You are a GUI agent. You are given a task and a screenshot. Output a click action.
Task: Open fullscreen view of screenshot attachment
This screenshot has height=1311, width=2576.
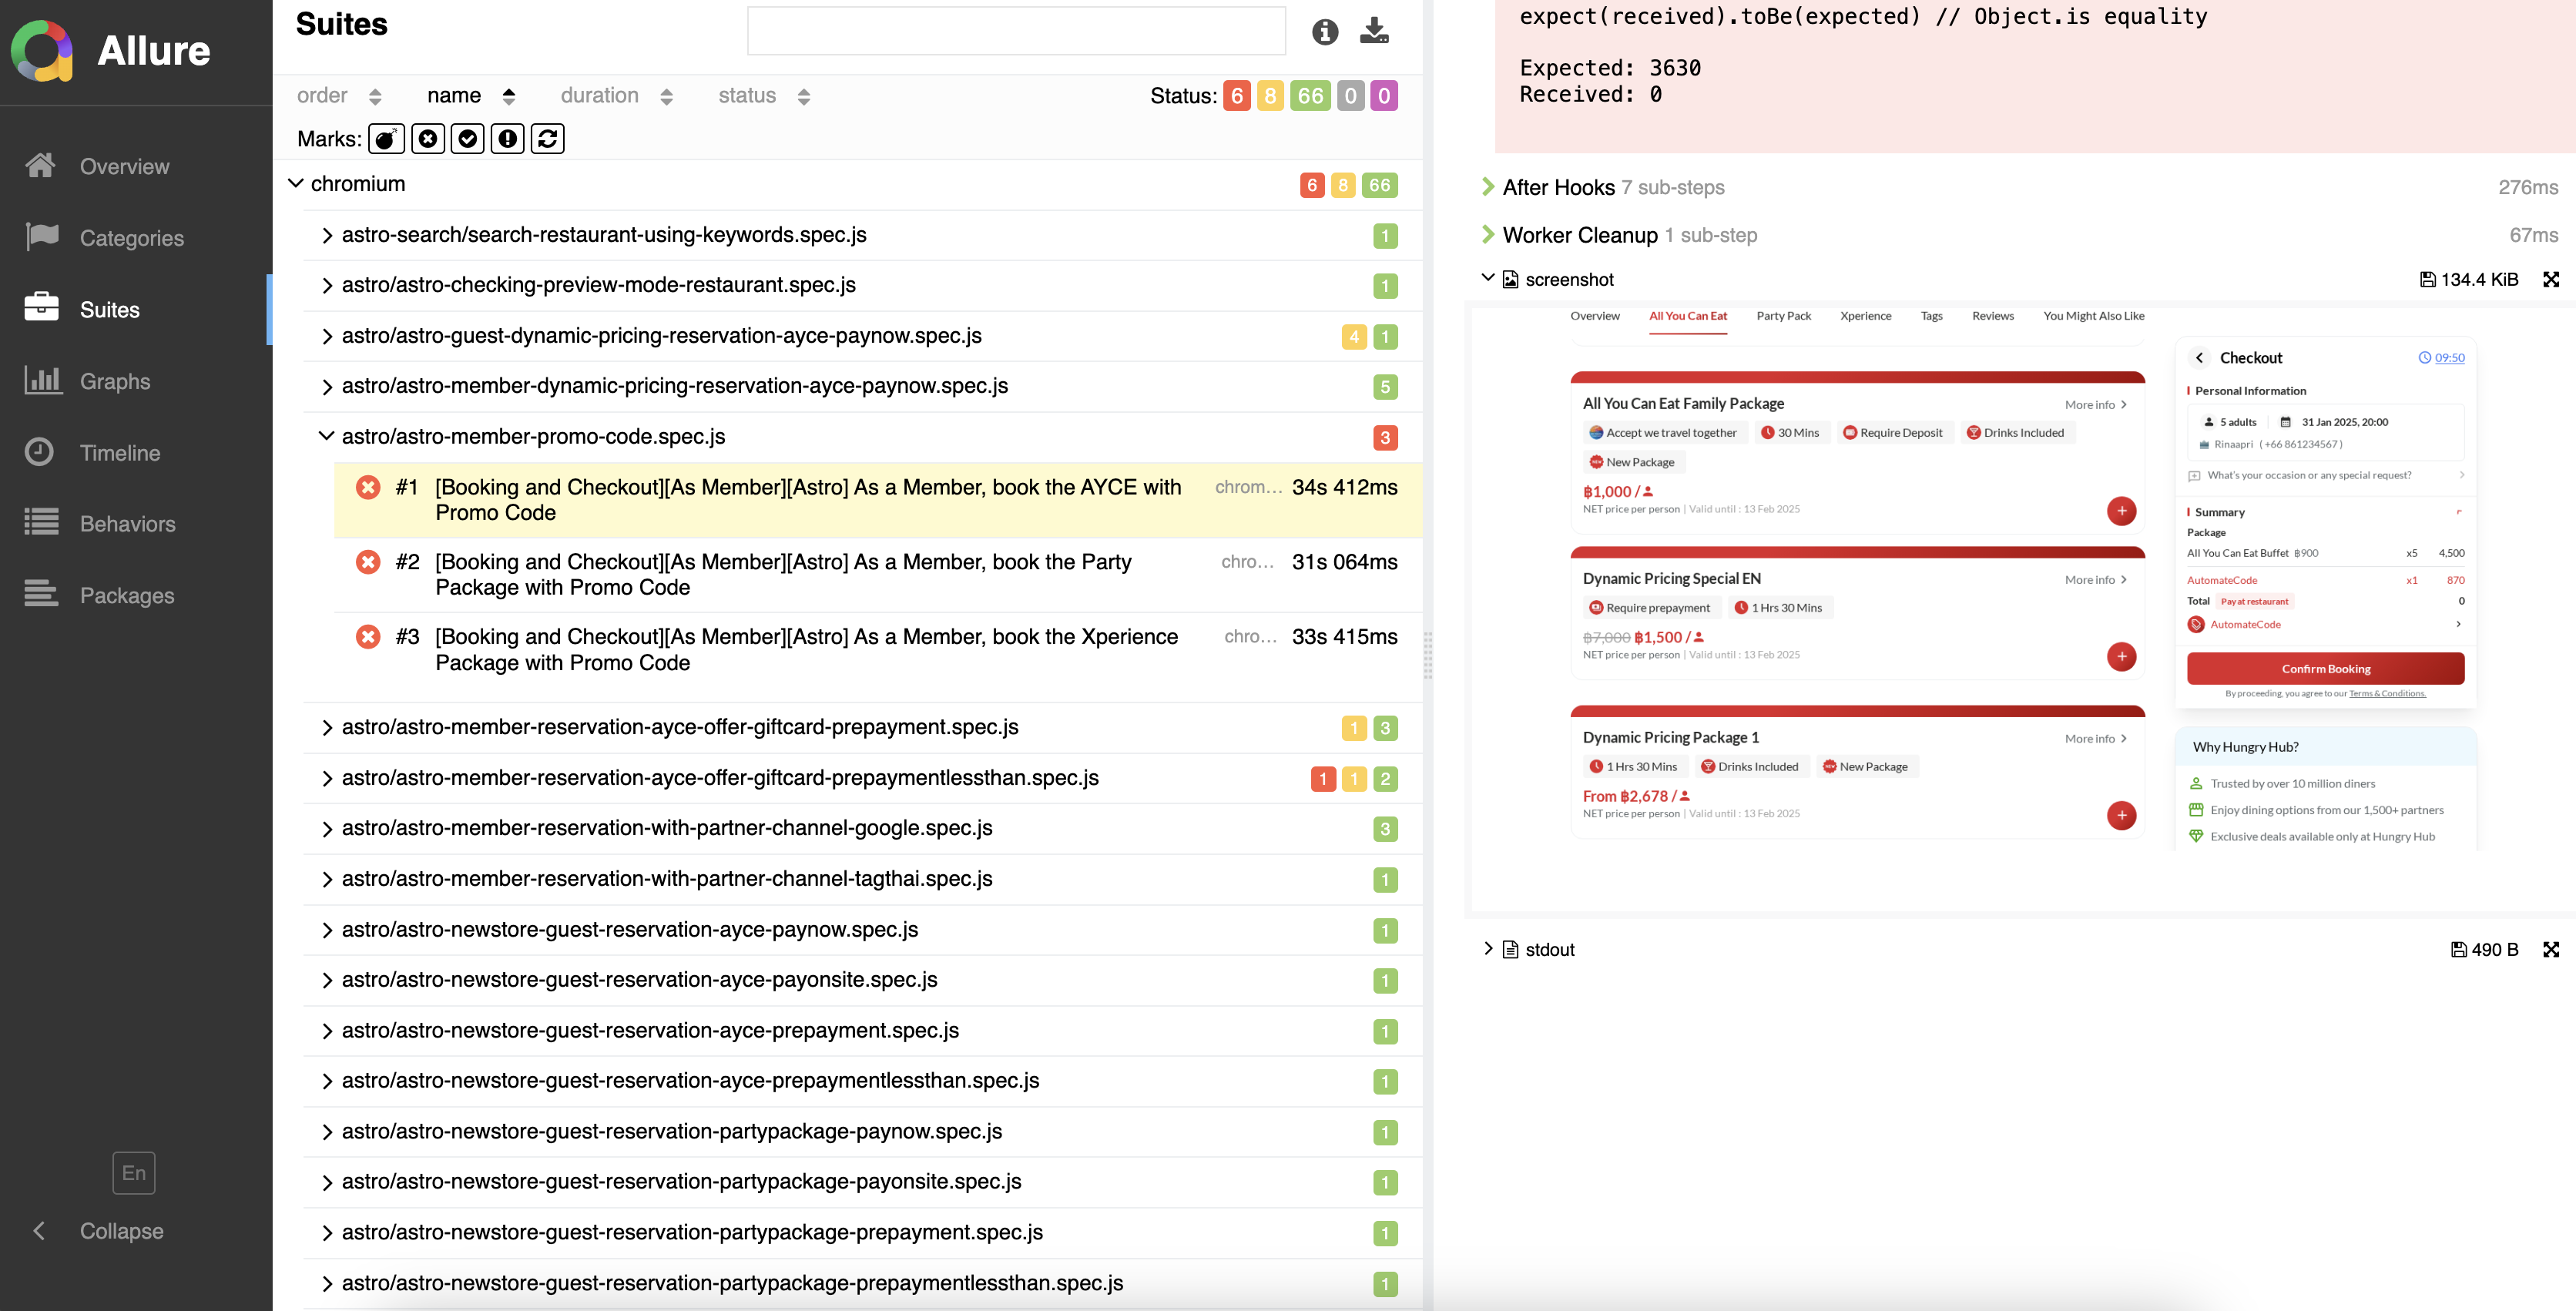[x=2550, y=280]
